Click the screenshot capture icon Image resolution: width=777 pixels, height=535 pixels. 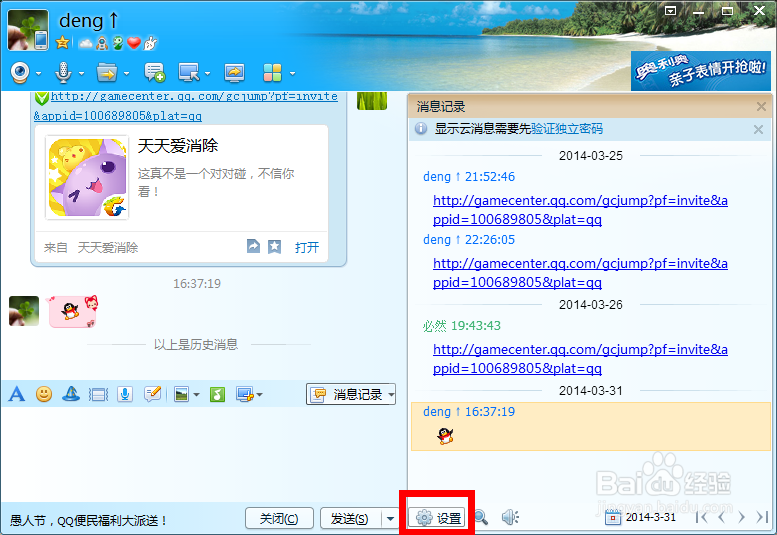click(245, 394)
